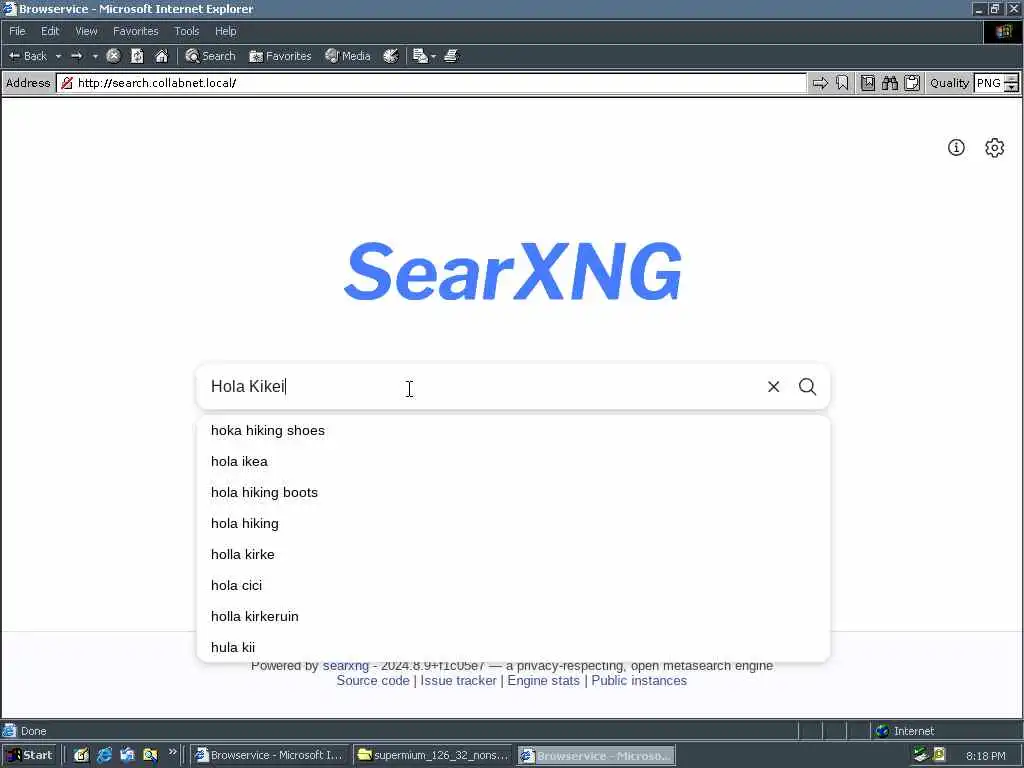The width and height of the screenshot is (1024, 768).
Task: Click the 8:18 PM clock
Action: click(x=985, y=756)
